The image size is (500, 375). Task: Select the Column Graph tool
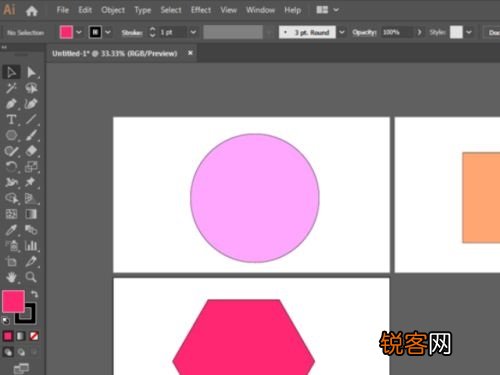(31, 246)
